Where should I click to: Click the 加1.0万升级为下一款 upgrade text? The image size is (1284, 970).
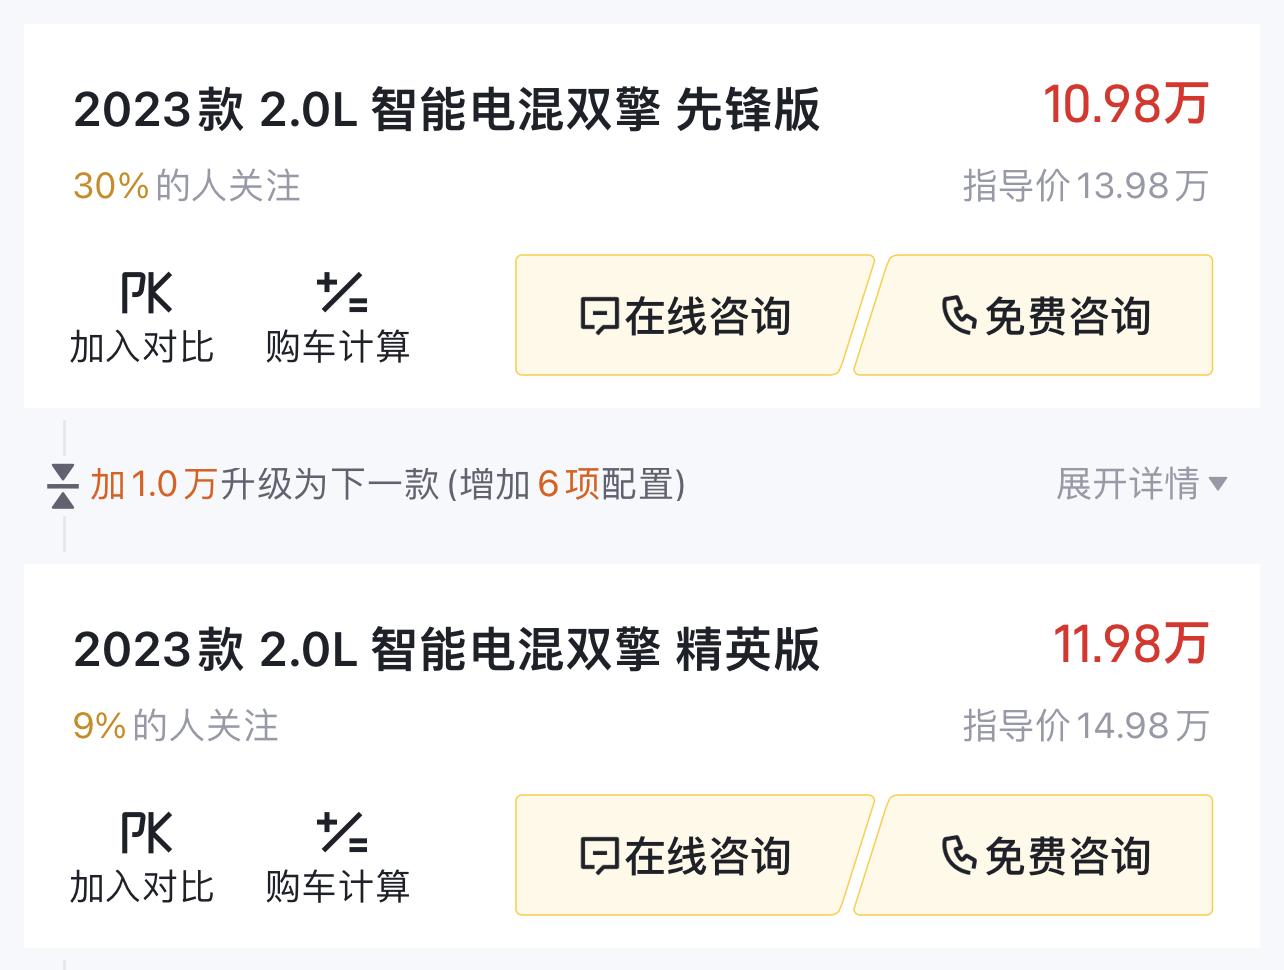click(265, 485)
